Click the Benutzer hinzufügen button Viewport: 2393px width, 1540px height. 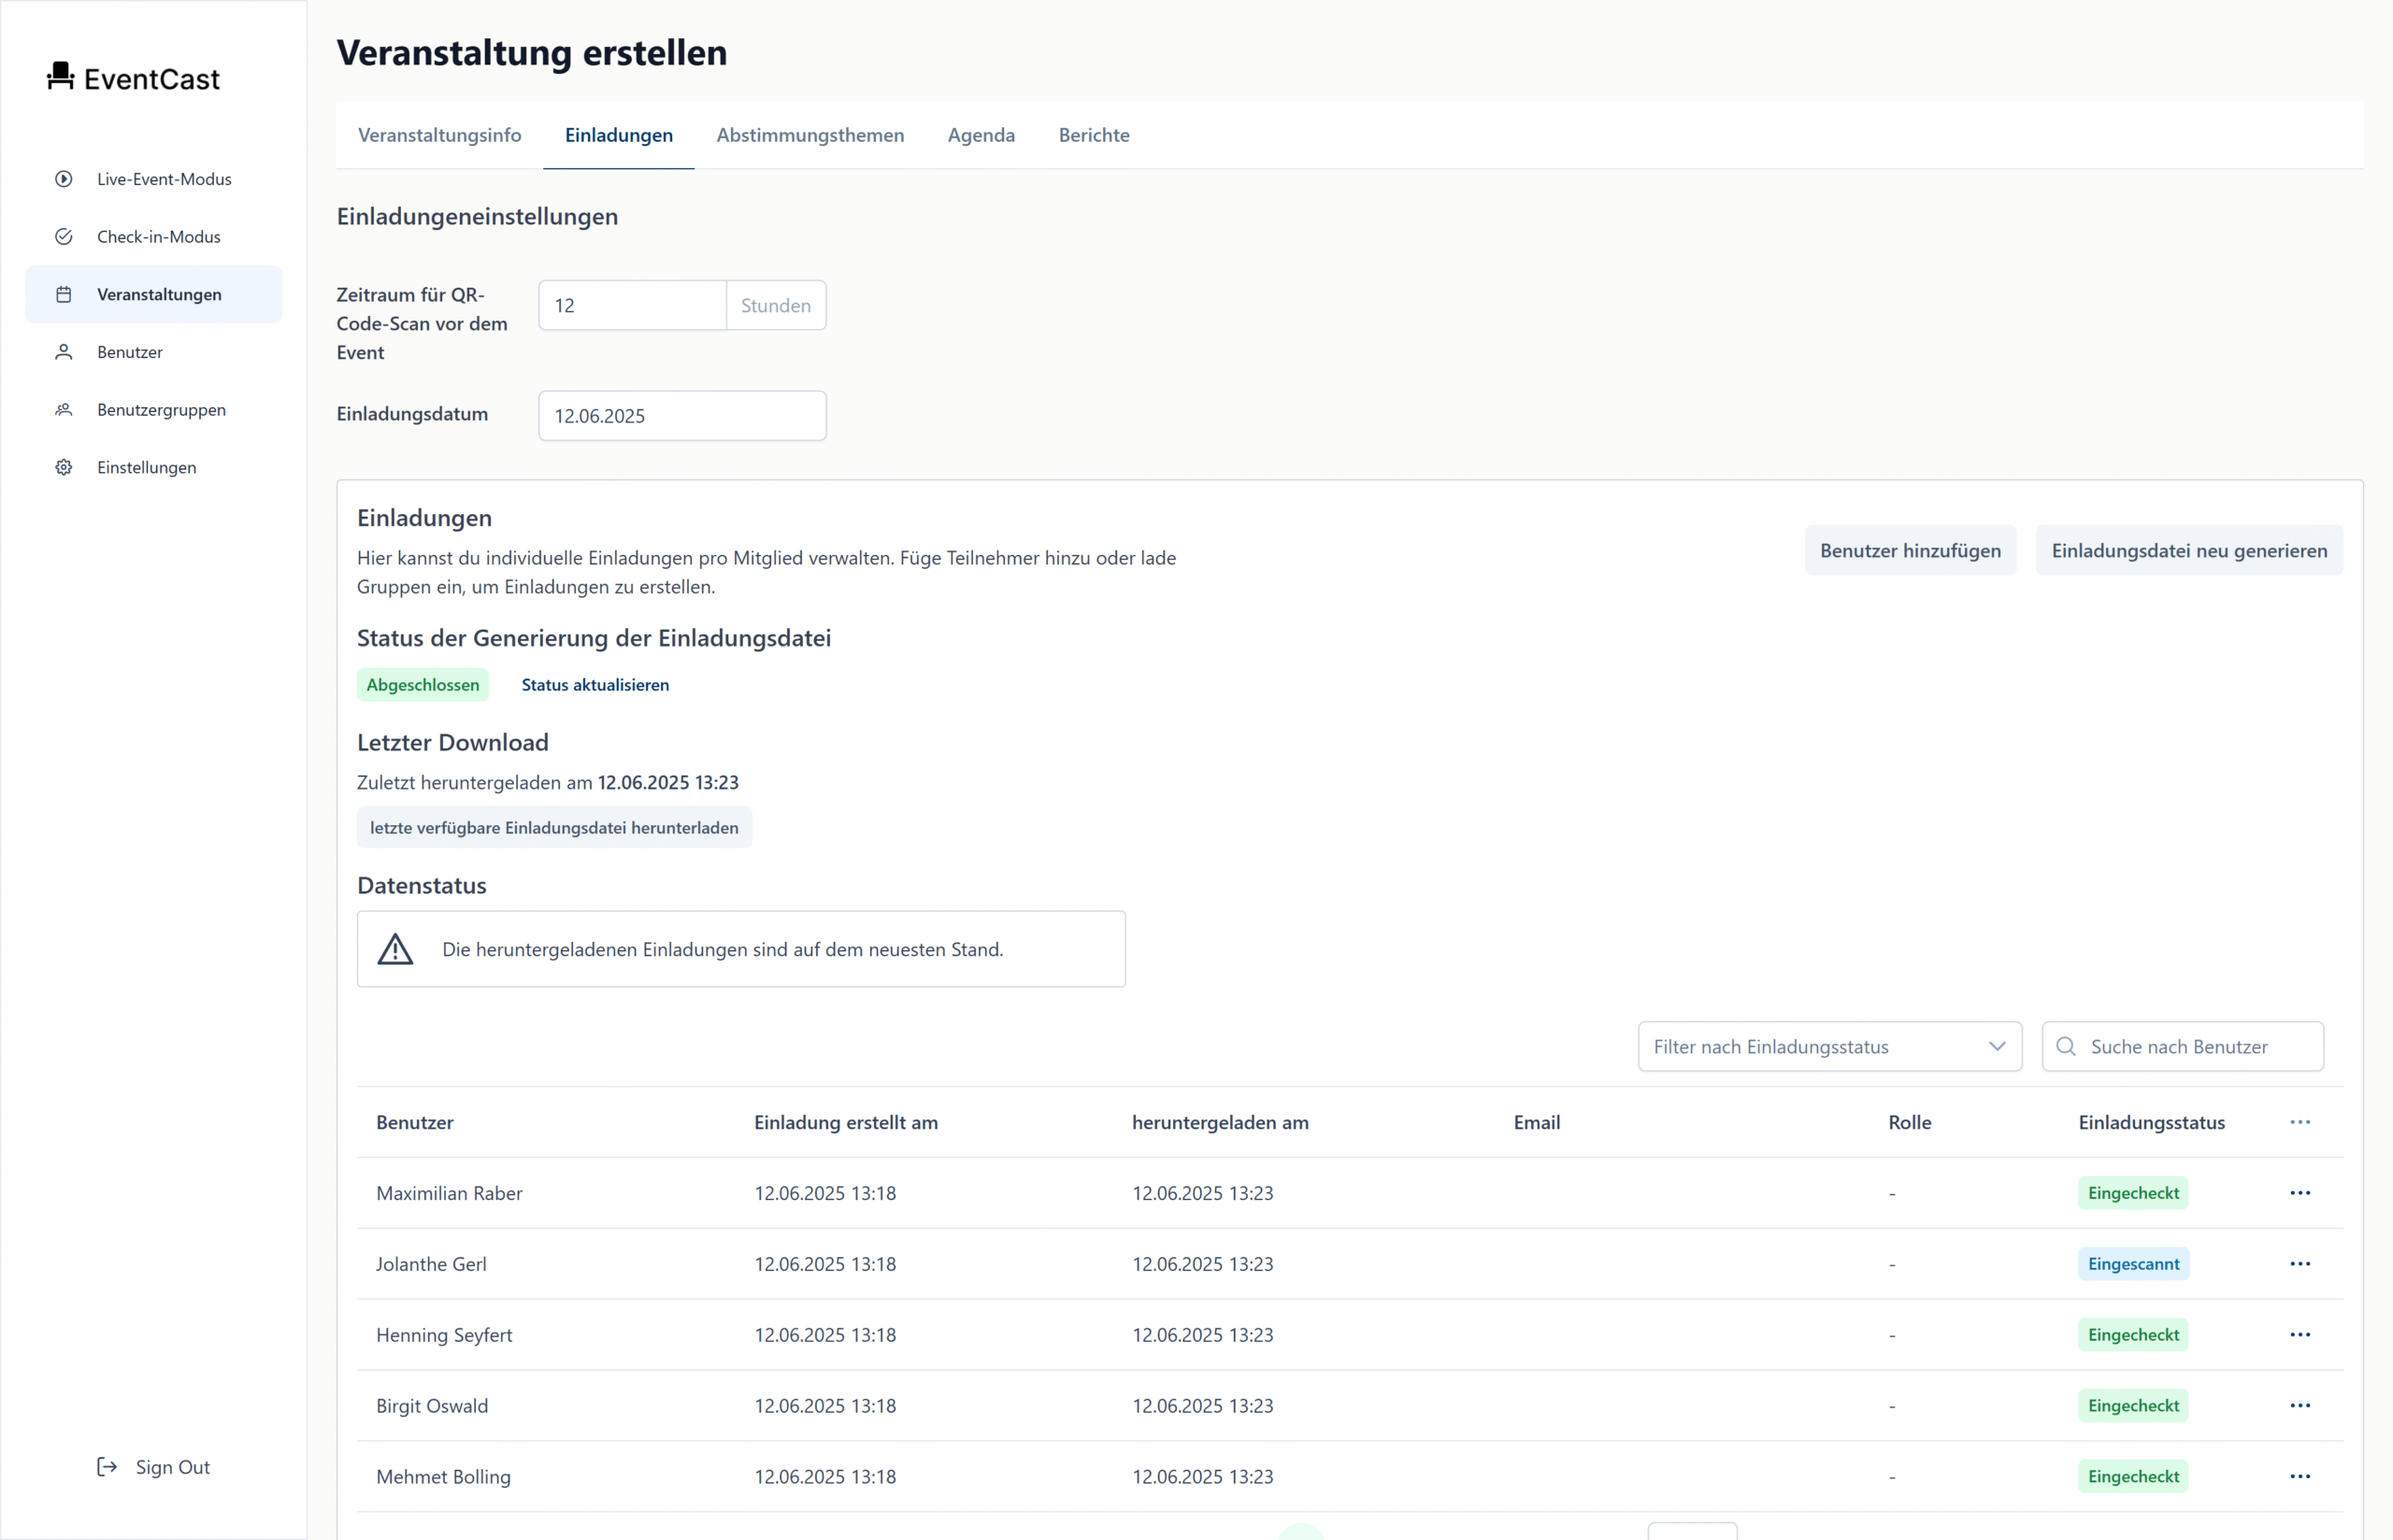[1910, 550]
